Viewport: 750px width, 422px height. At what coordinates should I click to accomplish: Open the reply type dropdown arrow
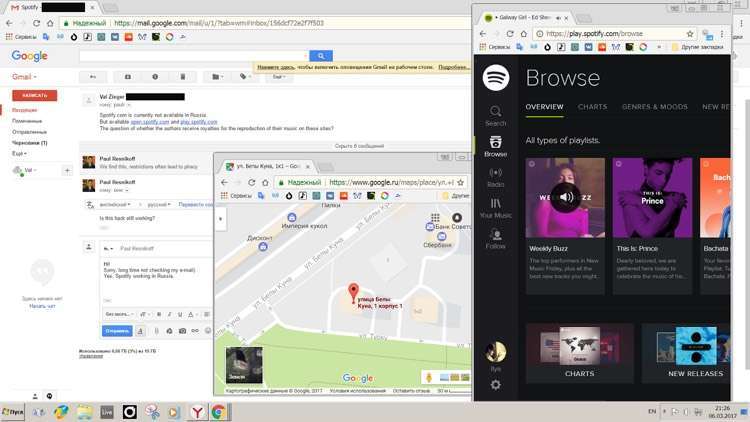(x=109, y=248)
